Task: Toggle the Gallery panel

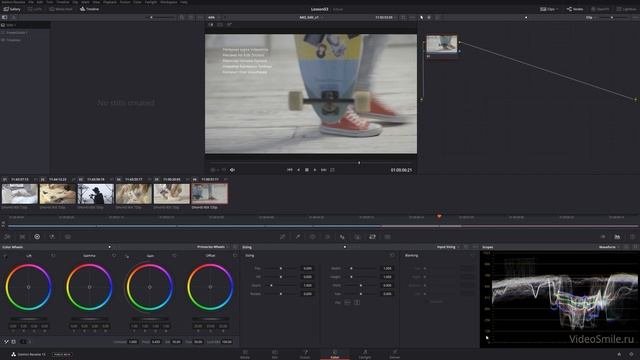Action: 12,9
